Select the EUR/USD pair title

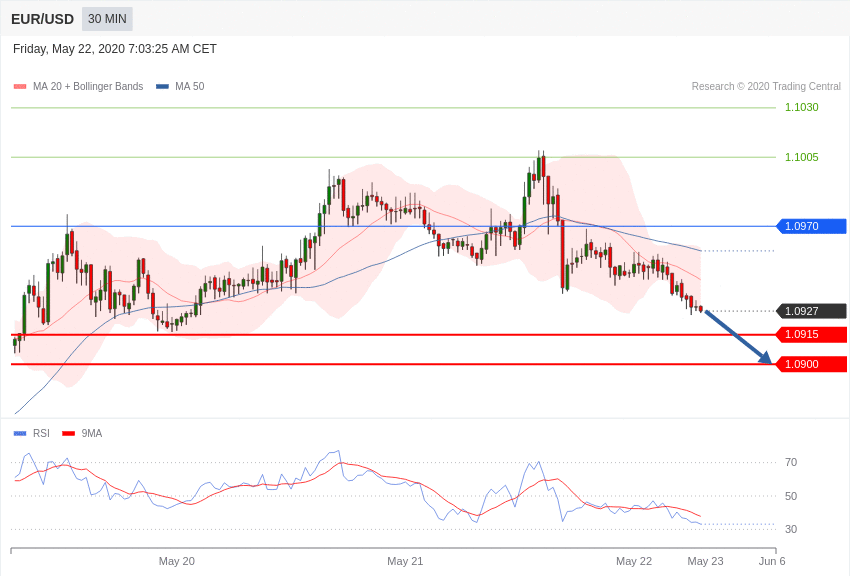click(x=42, y=20)
